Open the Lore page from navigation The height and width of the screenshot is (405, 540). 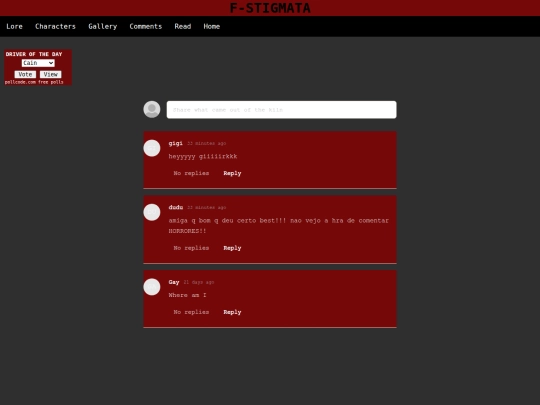[x=14, y=27]
